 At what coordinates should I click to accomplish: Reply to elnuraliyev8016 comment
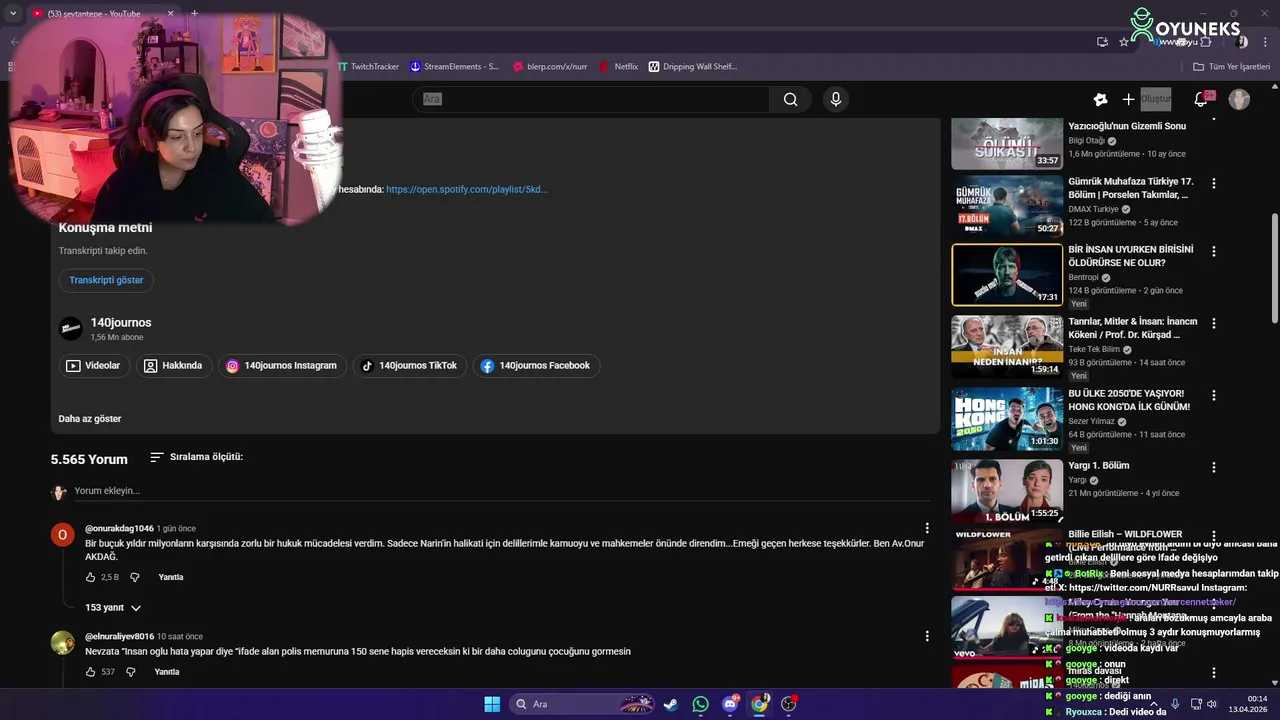click(167, 672)
